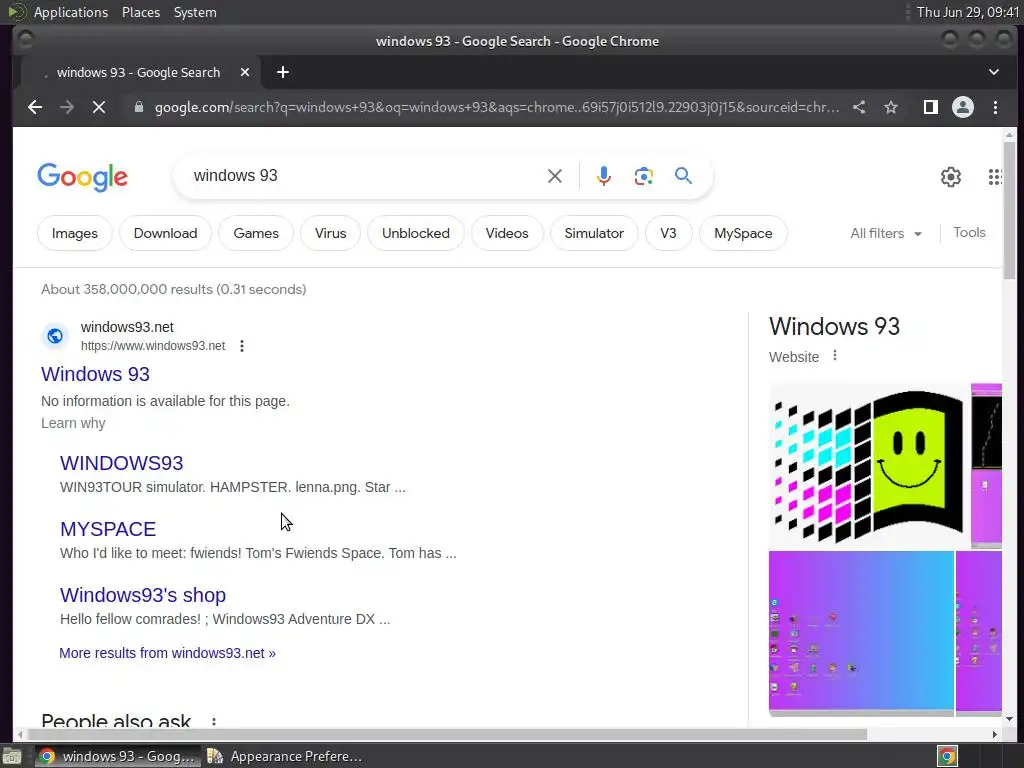Click the Chrome address bar URL

pos(496,107)
